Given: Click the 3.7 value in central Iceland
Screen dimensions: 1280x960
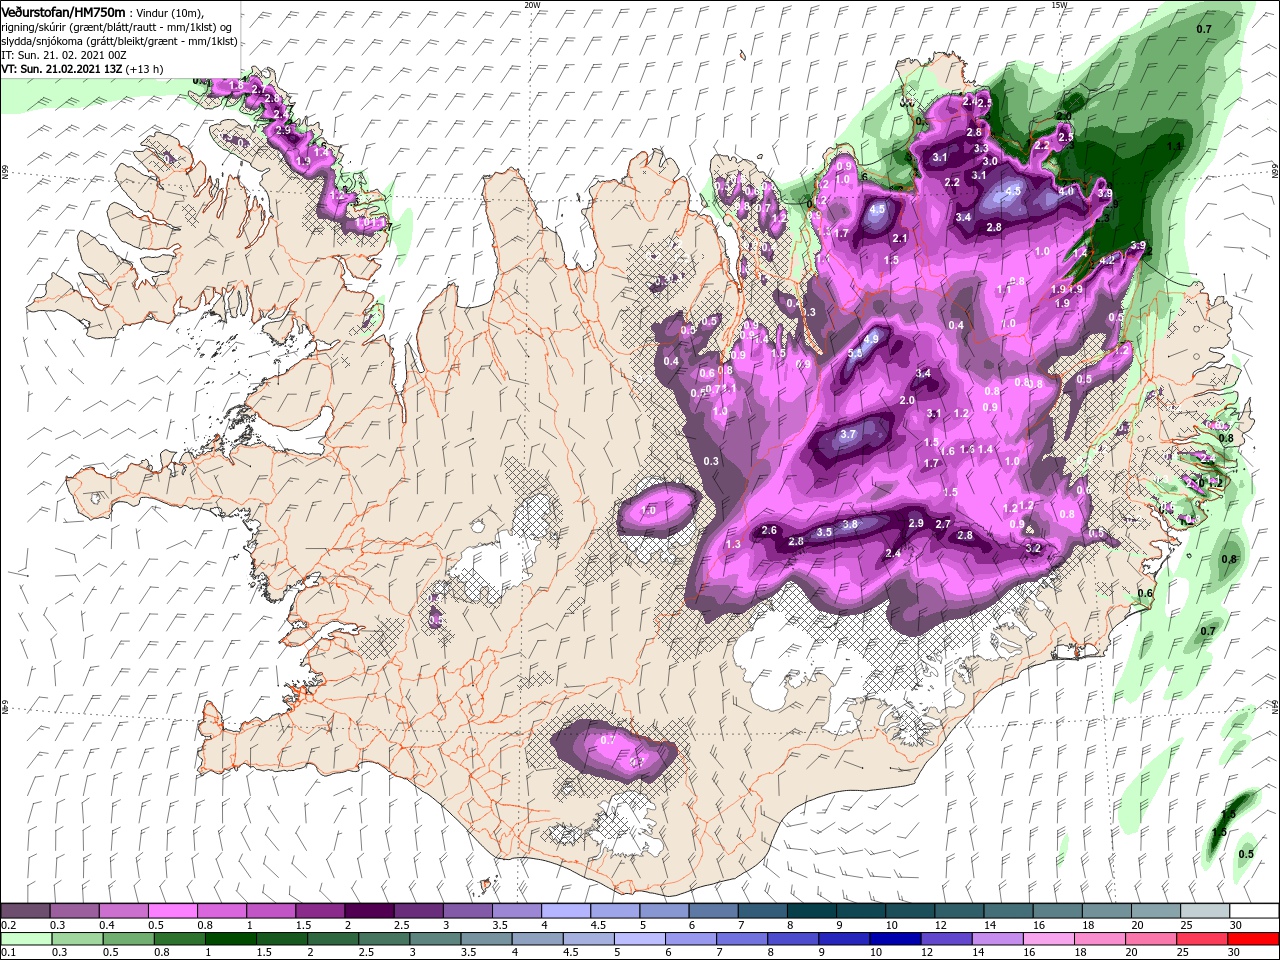Looking at the screenshot, I should (x=848, y=434).
